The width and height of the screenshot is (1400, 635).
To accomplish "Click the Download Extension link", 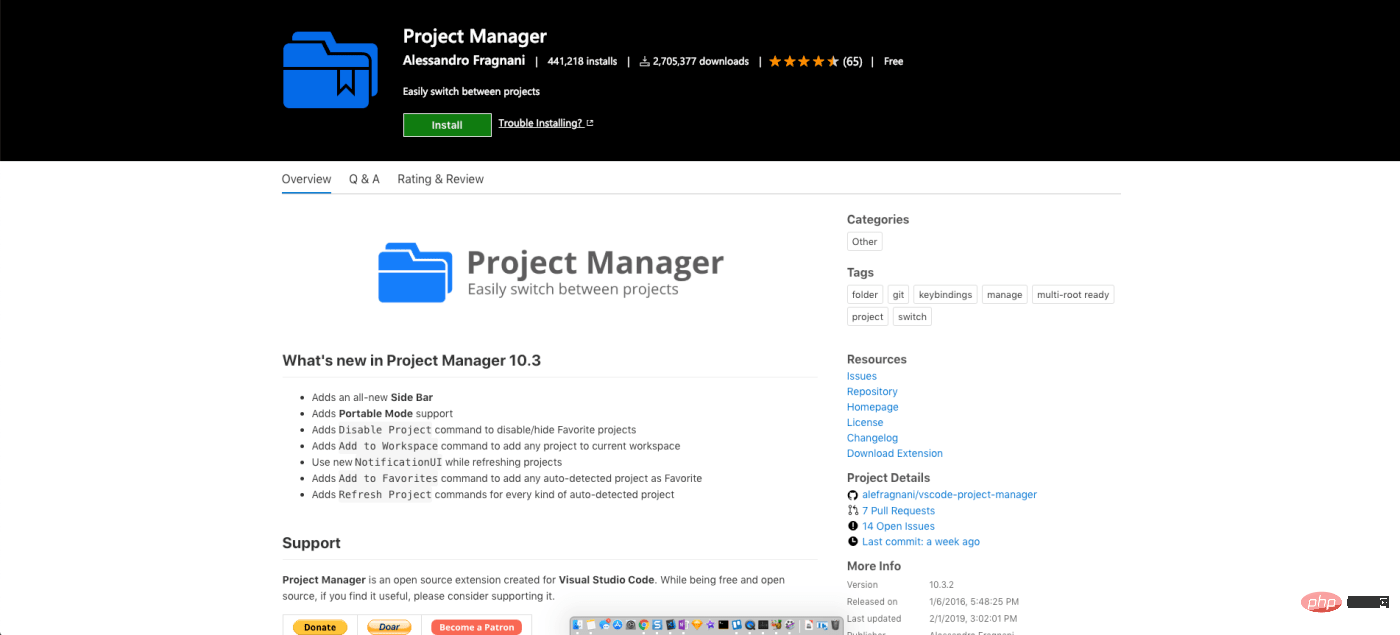I will coord(895,454).
